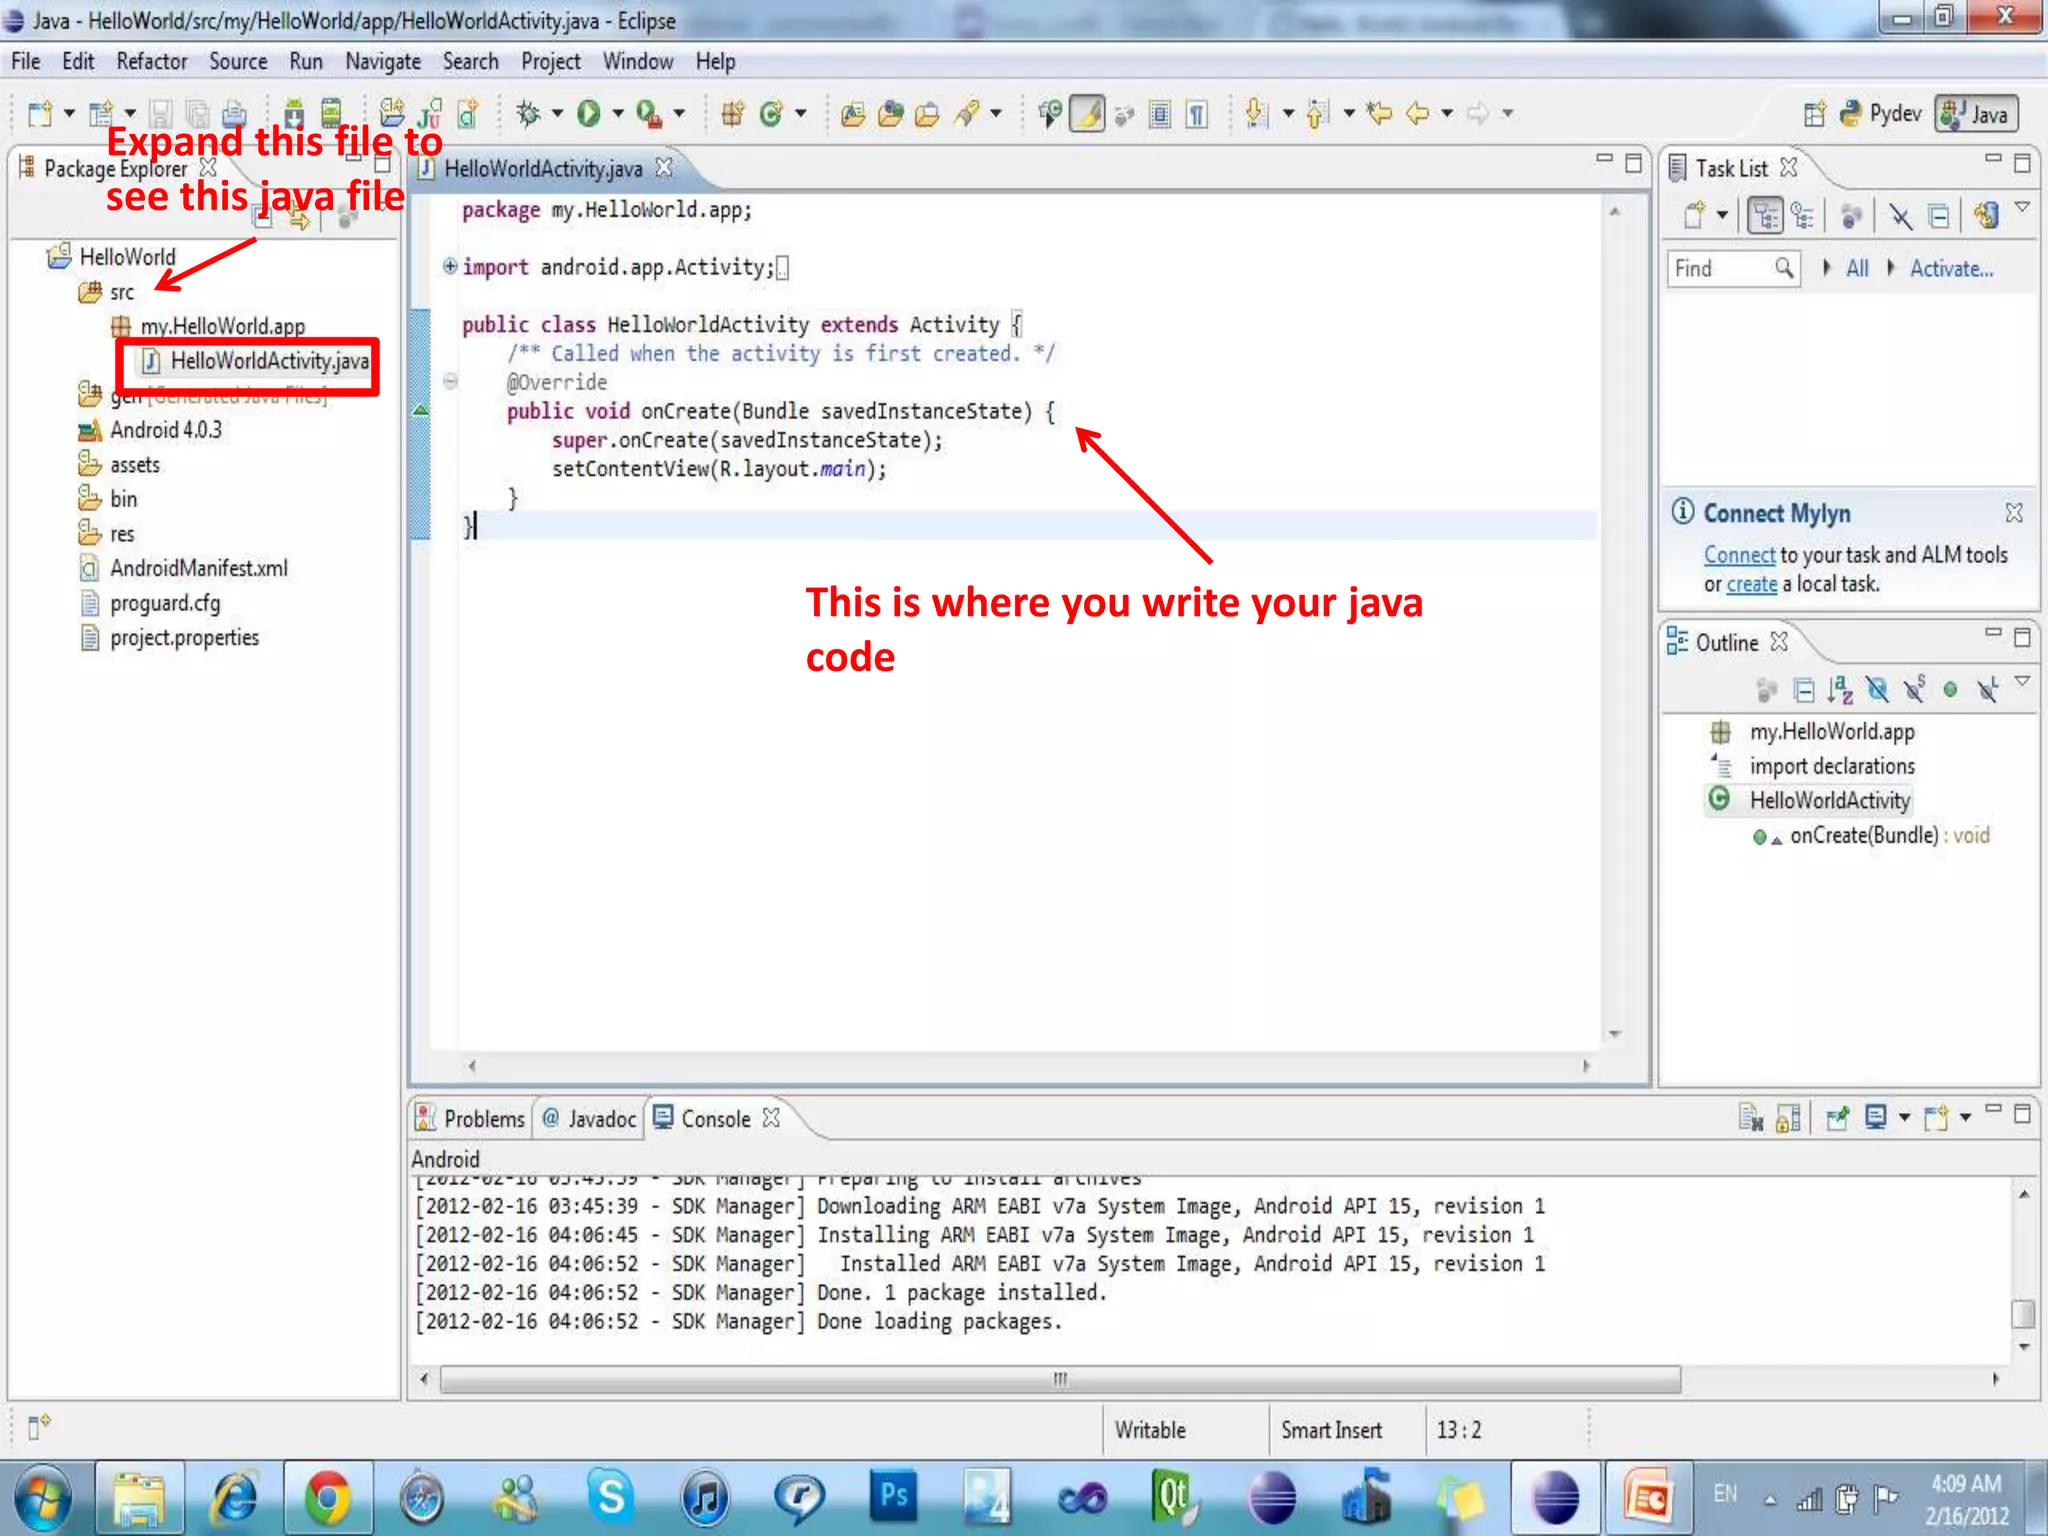Image resolution: width=2048 pixels, height=1536 pixels.
Task: Toggle Scroll Lock in Console toolbar
Action: [1789, 1117]
